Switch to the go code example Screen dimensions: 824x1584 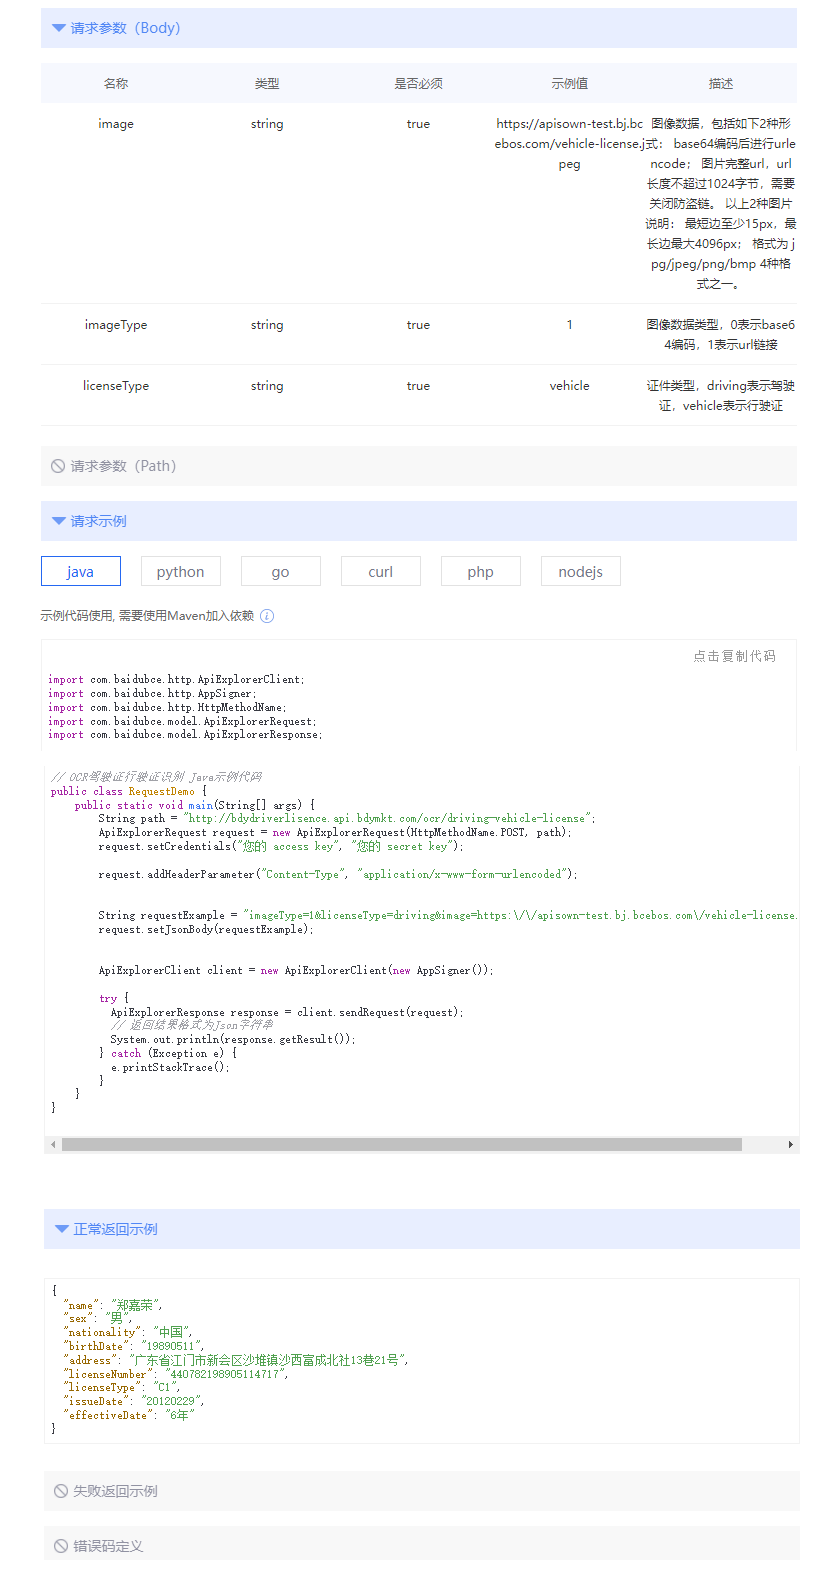tap(281, 572)
